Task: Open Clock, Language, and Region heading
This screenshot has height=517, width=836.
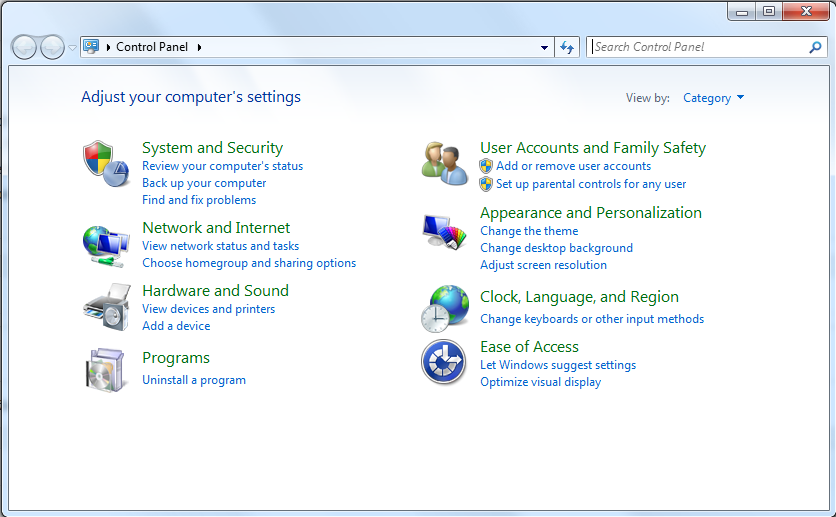Action: (x=579, y=297)
